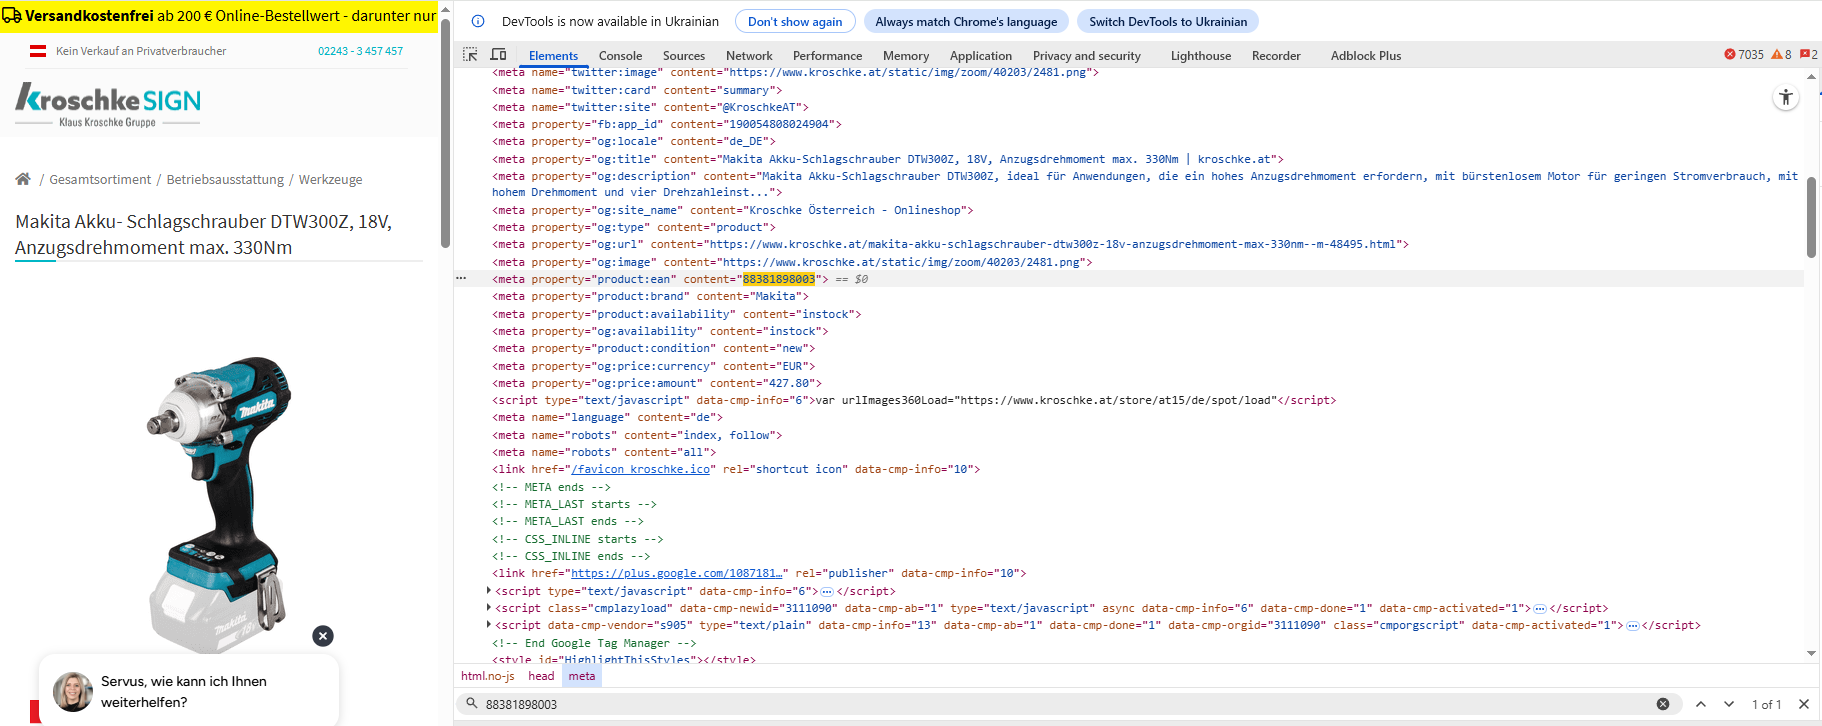This screenshot has width=1822, height=726.
Task: Expand collapsed ellipsis in cmporgscript script
Action: [1632, 626]
